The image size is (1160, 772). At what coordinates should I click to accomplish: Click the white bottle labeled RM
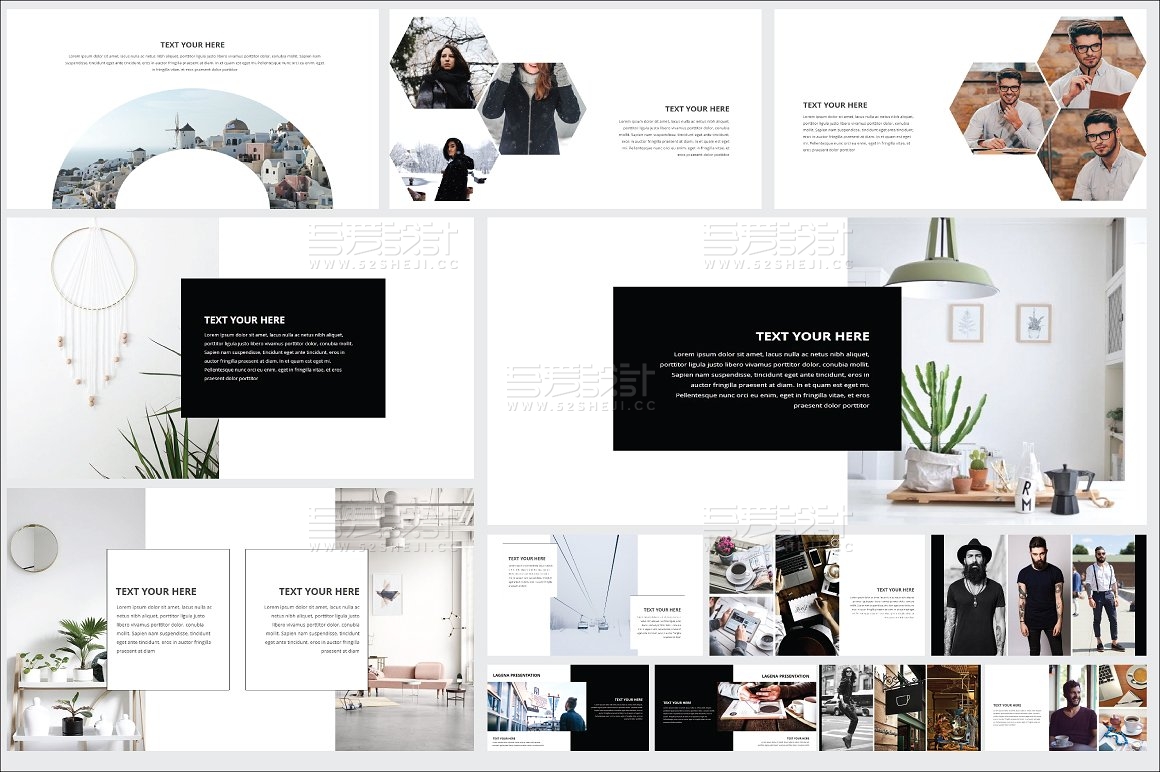click(1025, 487)
